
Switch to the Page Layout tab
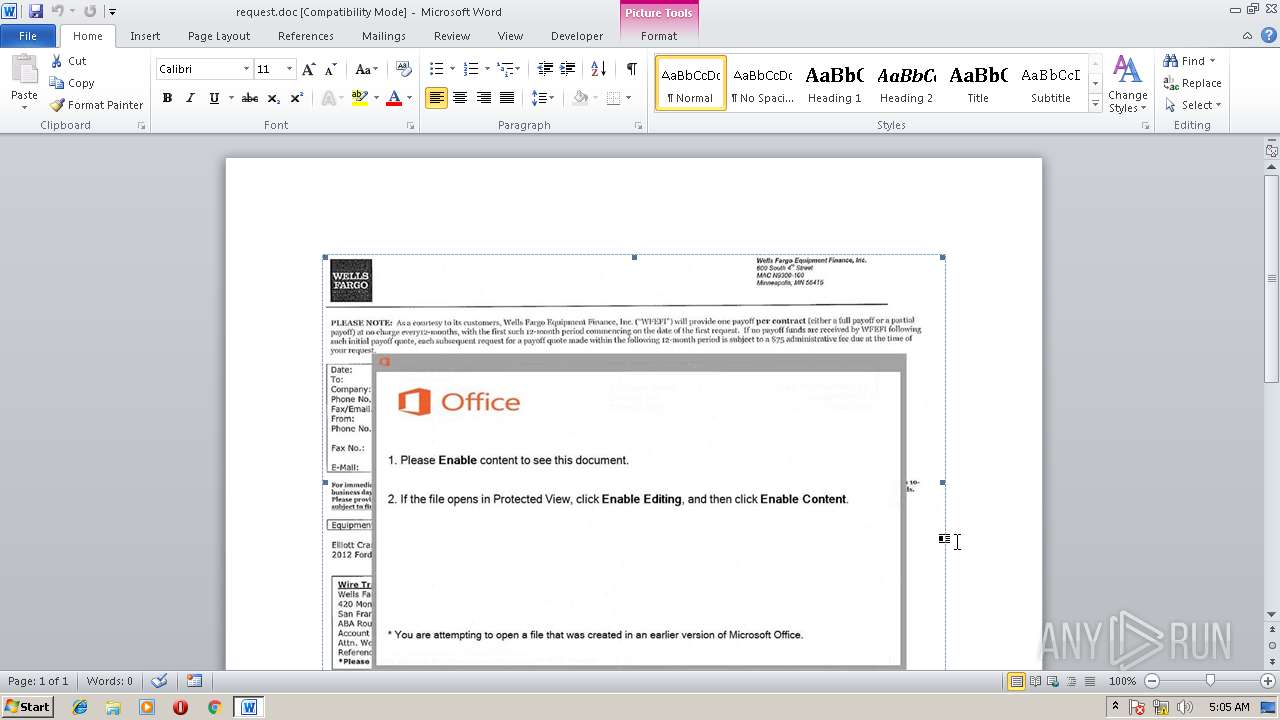219,36
